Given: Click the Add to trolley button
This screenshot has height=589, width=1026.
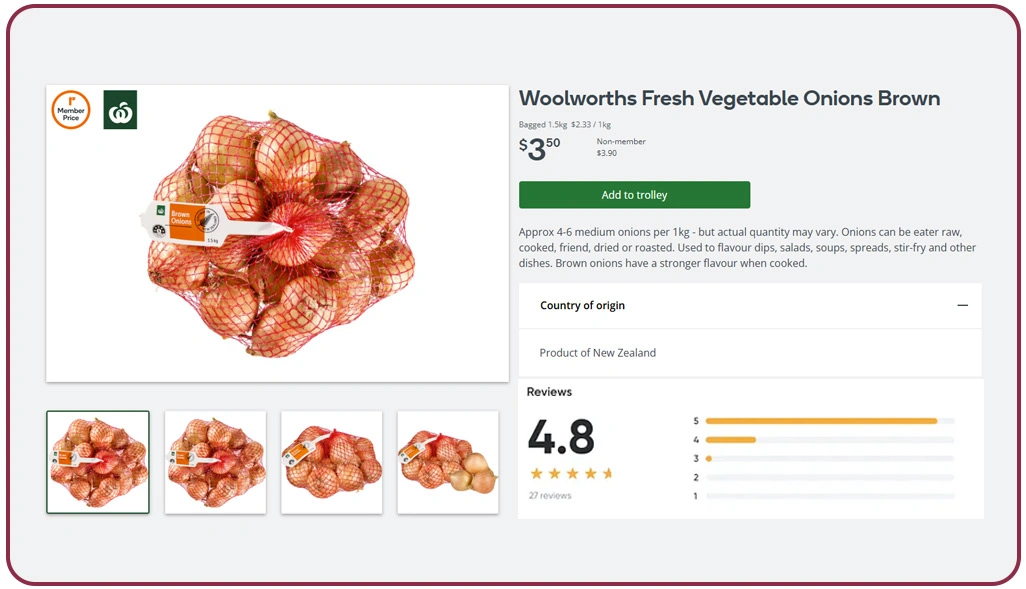Looking at the screenshot, I should tap(634, 195).
